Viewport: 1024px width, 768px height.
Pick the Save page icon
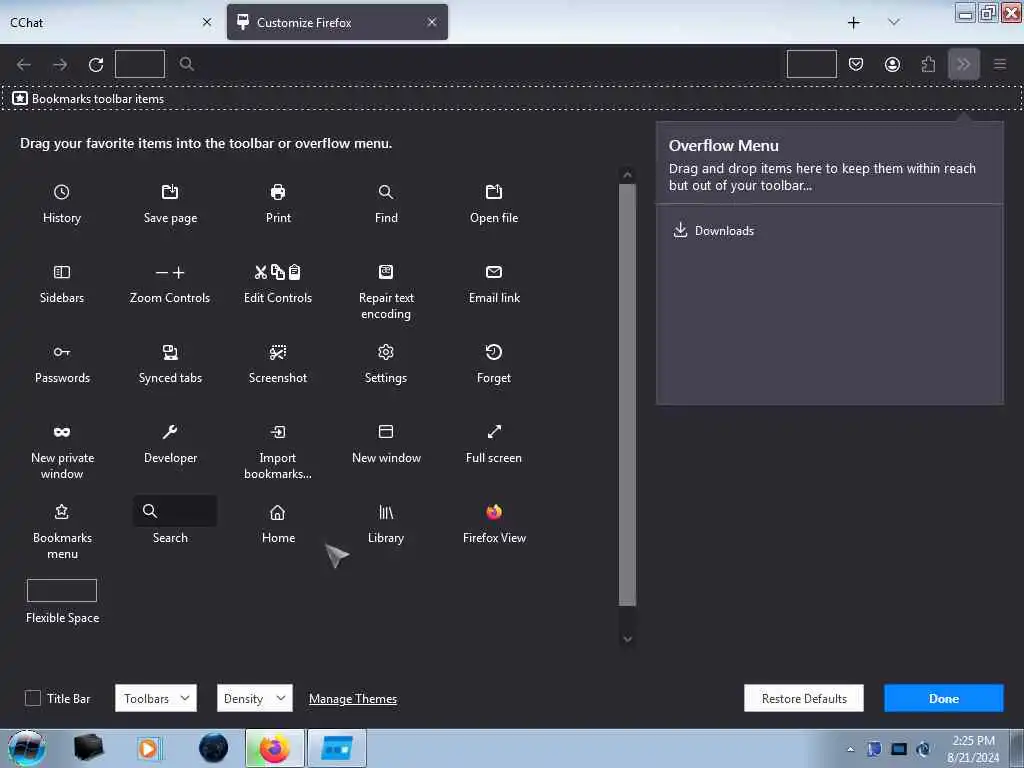[x=170, y=191]
